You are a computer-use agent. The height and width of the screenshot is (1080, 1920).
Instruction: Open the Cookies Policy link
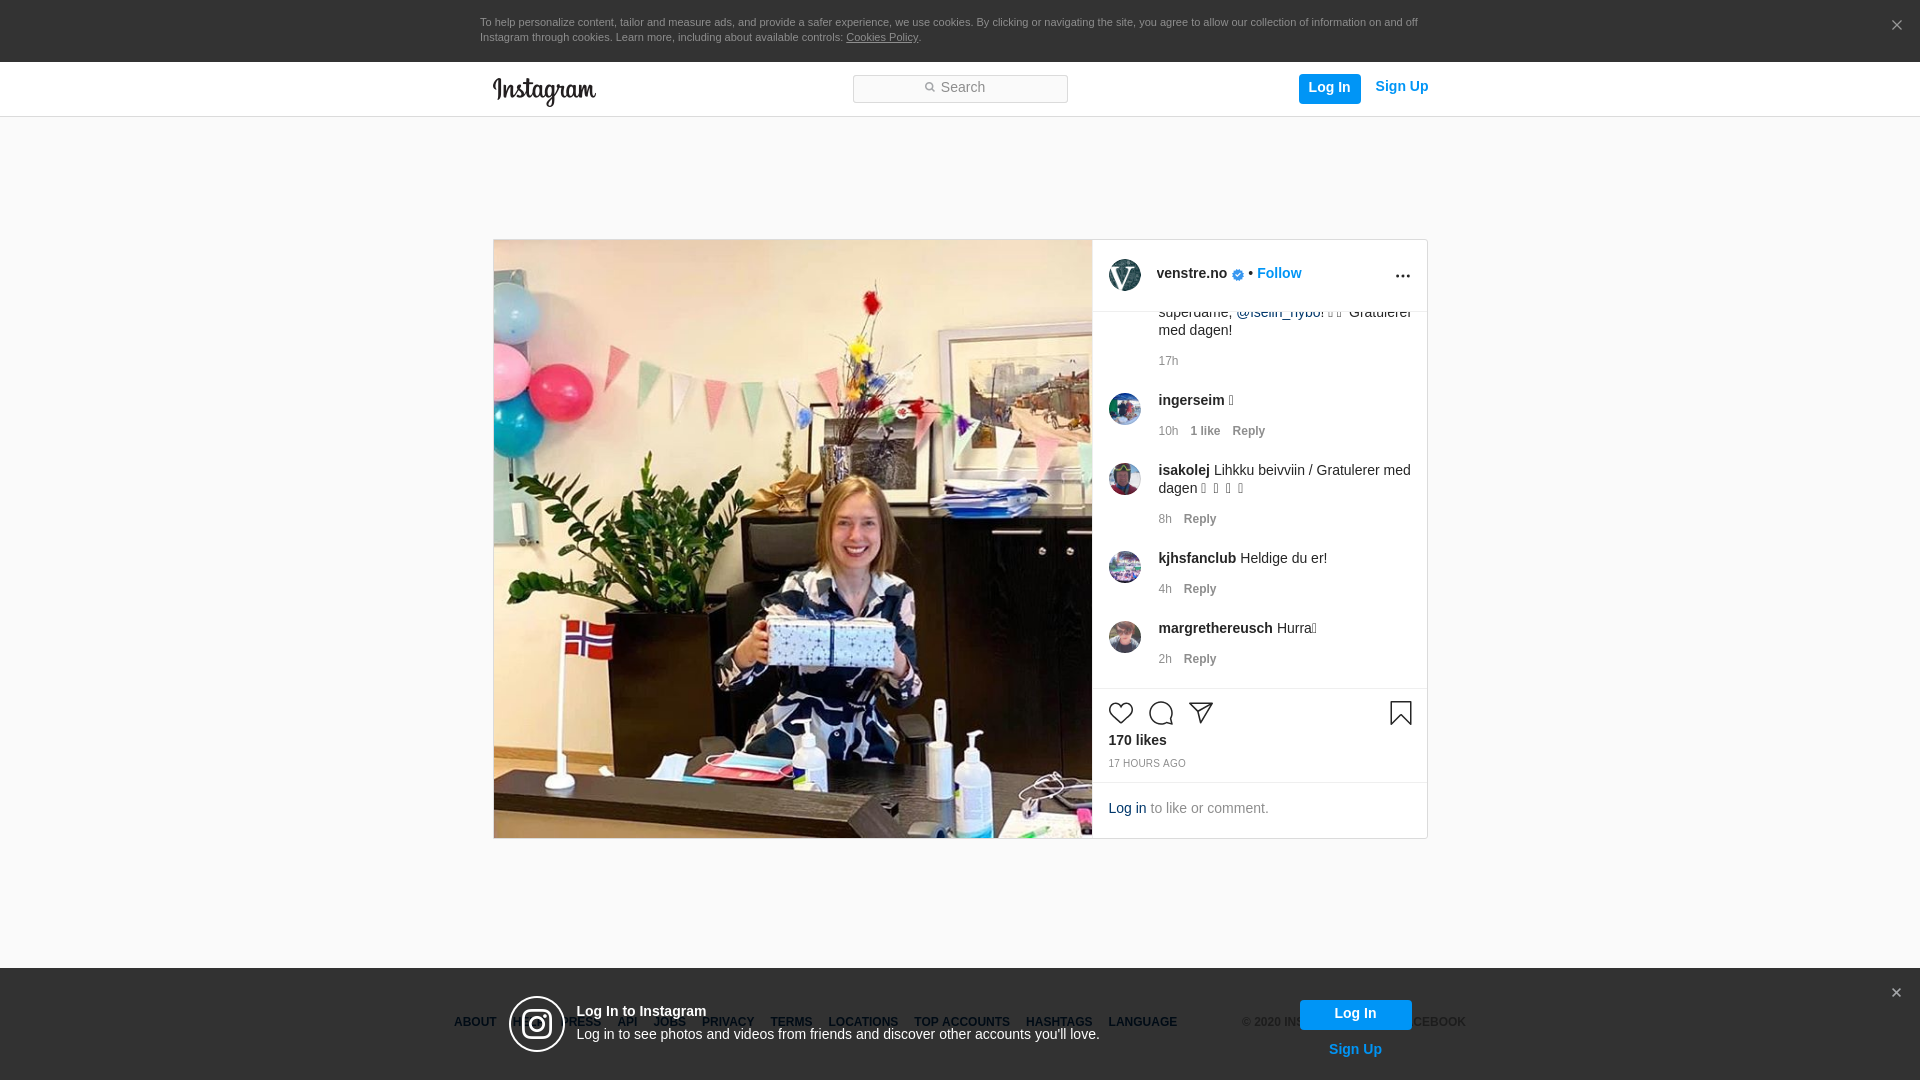(x=882, y=37)
